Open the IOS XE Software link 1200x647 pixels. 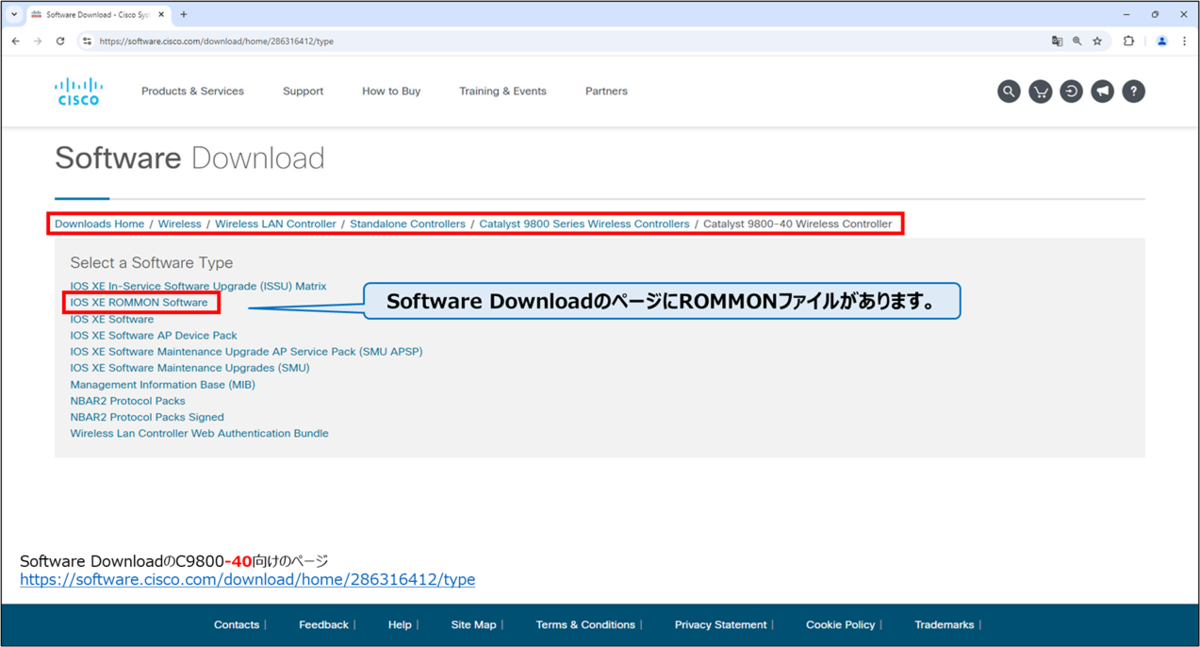tap(112, 319)
